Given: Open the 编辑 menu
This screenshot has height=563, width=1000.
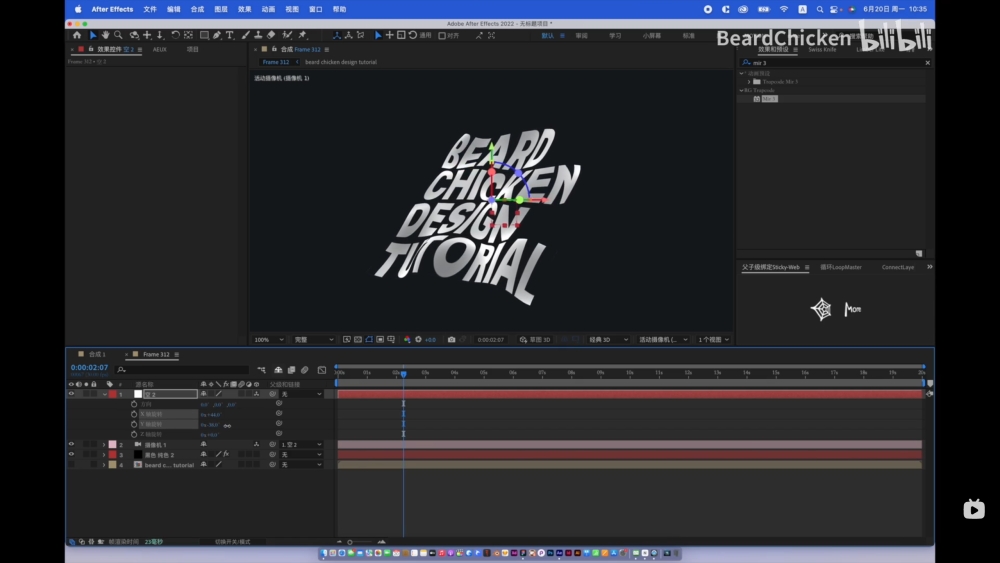Looking at the screenshot, I should (x=173, y=10).
